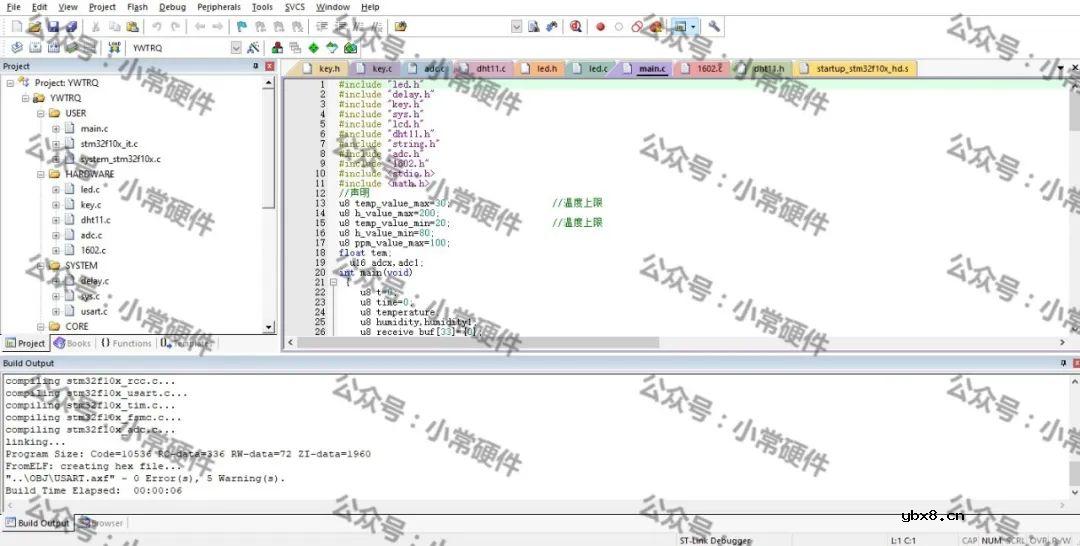Expand dht11.c node in project tree

point(56,220)
